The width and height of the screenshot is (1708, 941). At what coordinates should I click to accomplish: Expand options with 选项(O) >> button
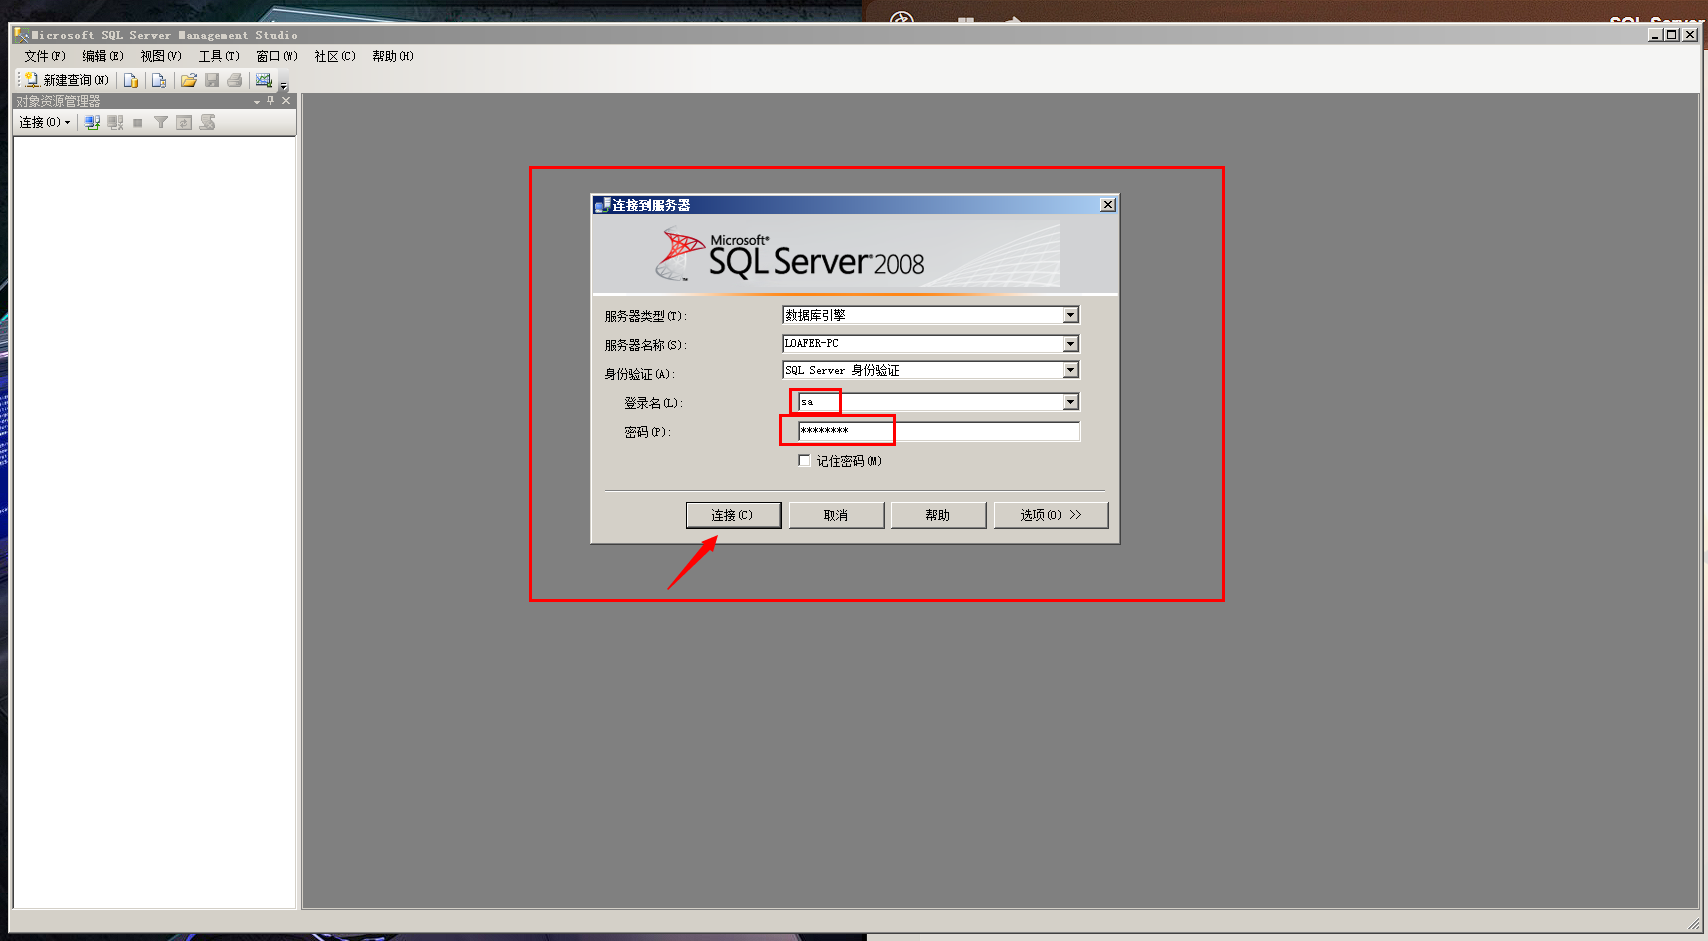[1051, 515]
